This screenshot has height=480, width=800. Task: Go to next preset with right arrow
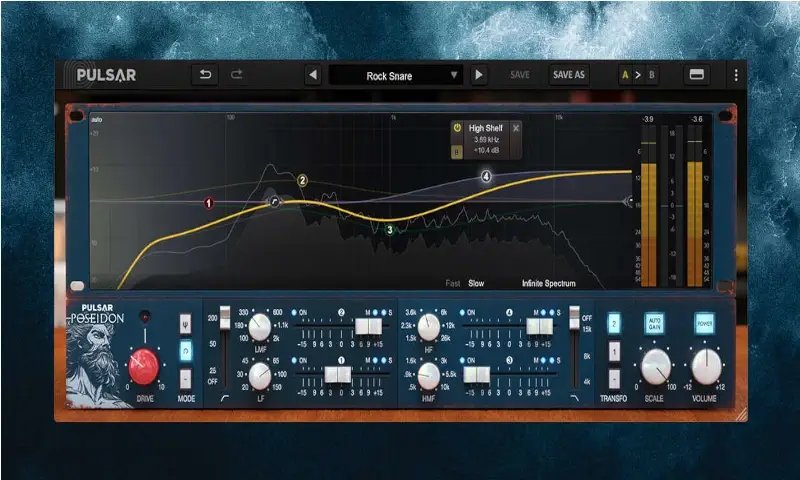(x=479, y=75)
